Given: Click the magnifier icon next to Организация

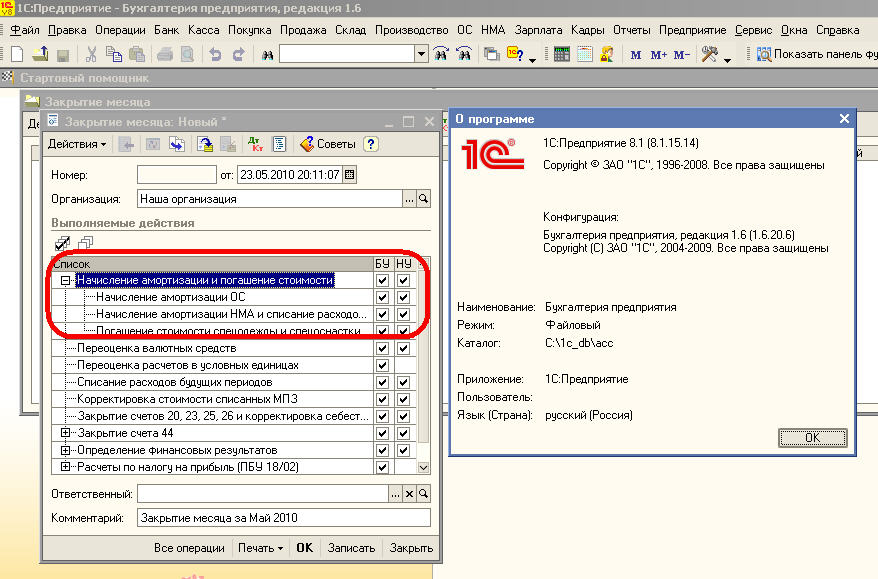Looking at the screenshot, I should pyautogui.click(x=423, y=199).
